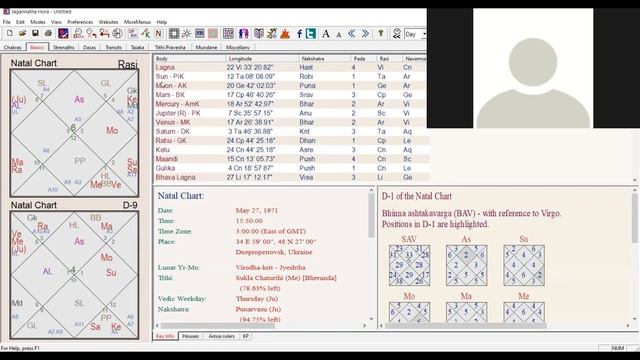Select the Bhava Lagna row
The image size is (640, 360).
point(291,177)
